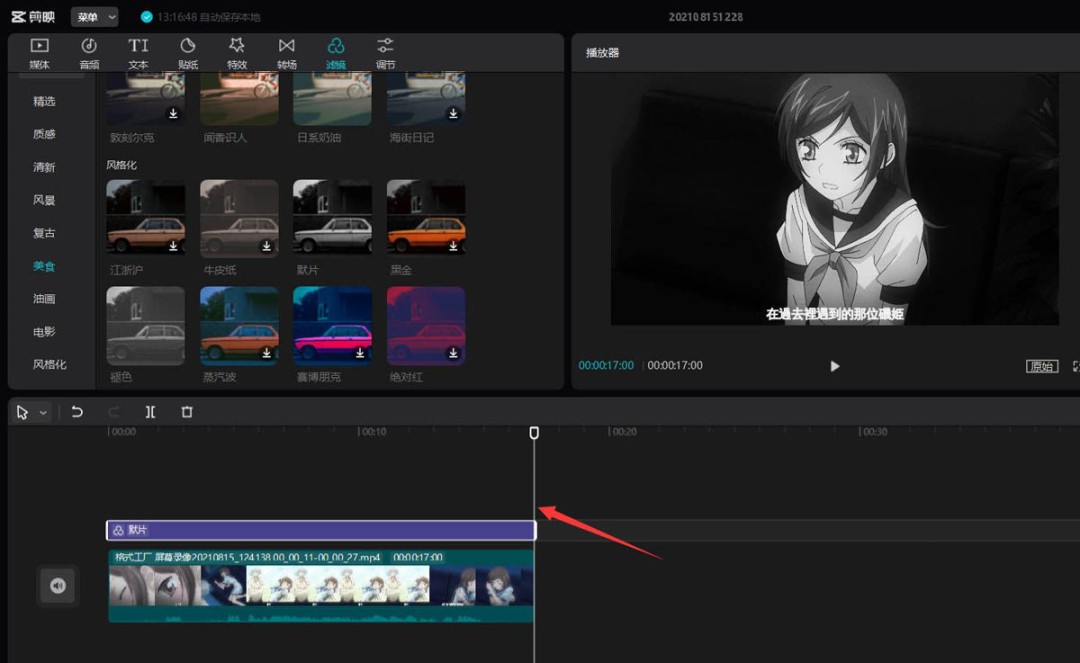The height and width of the screenshot is (663, 1080).
Task: Open the 调节 adjustment panel
Action: click(x=385, y=53)
